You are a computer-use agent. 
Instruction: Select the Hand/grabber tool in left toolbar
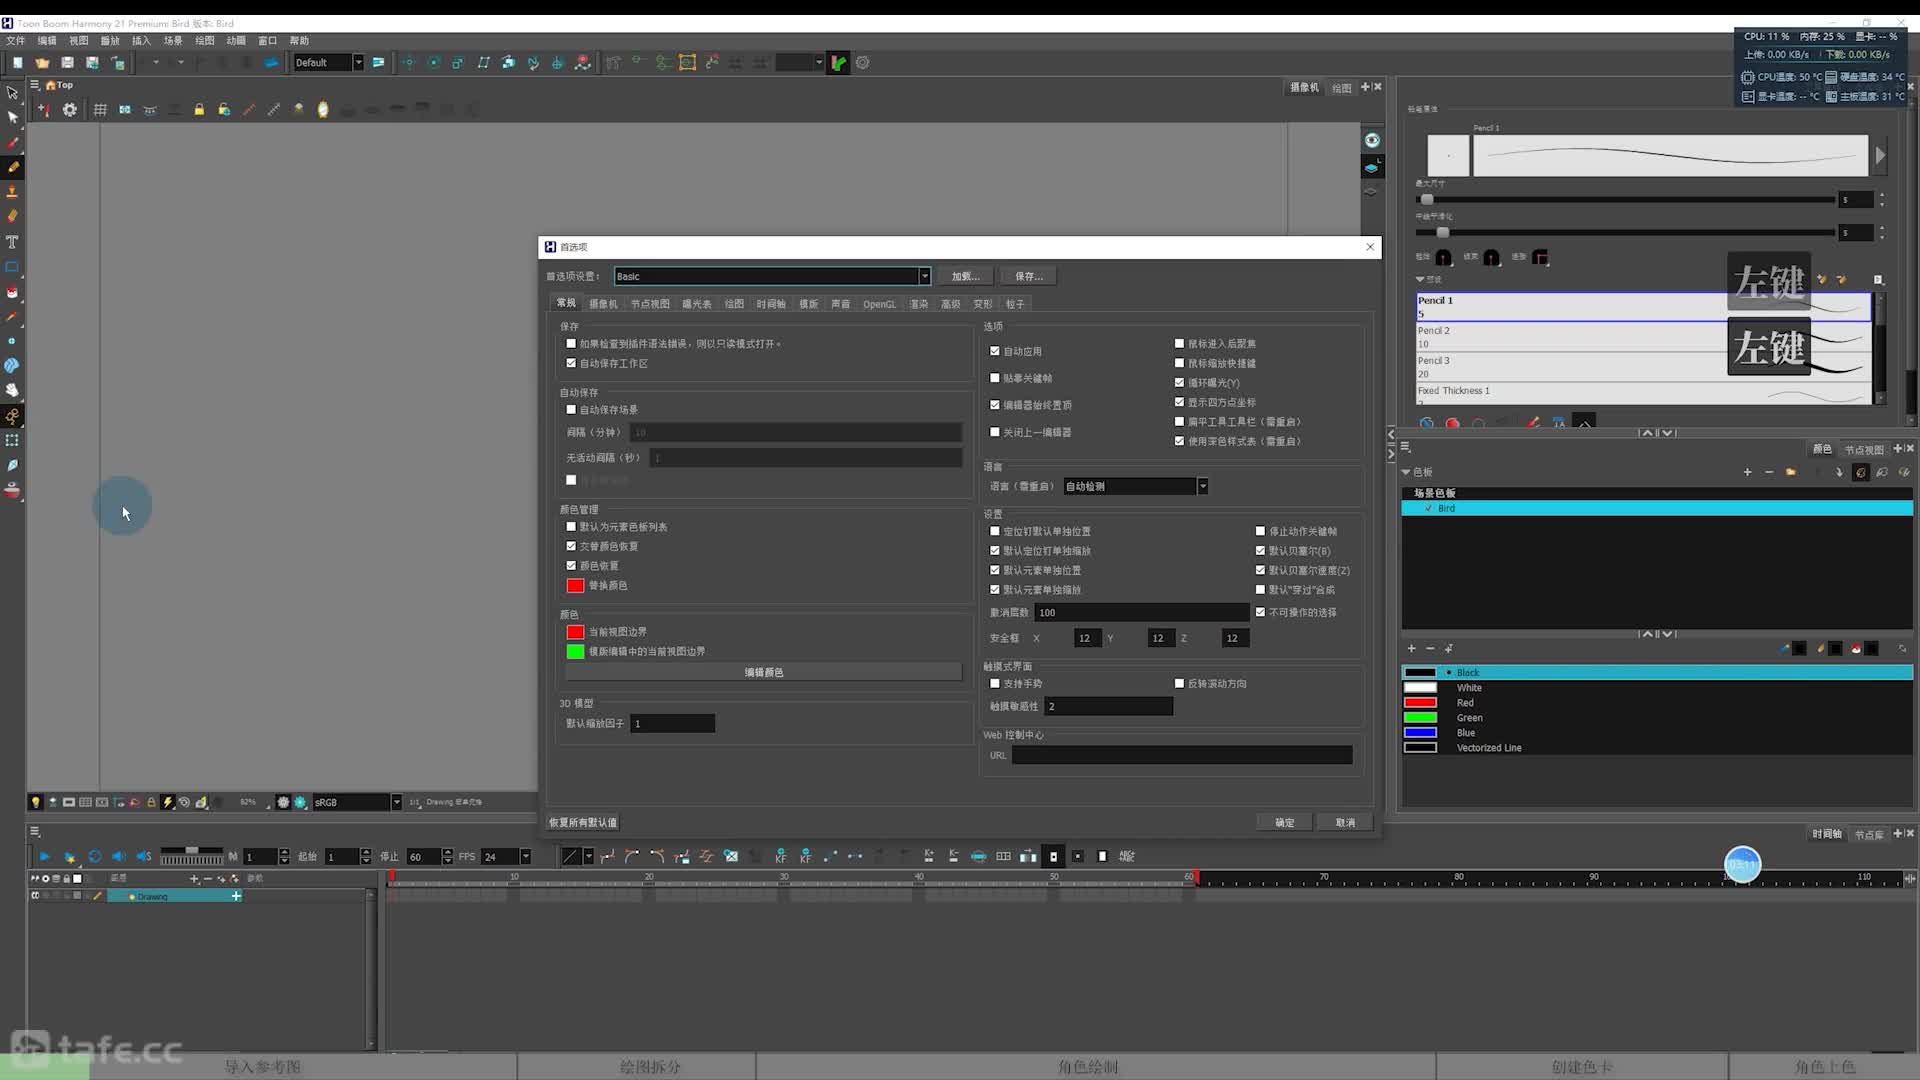pyautogui.click(x=12, y=390)
